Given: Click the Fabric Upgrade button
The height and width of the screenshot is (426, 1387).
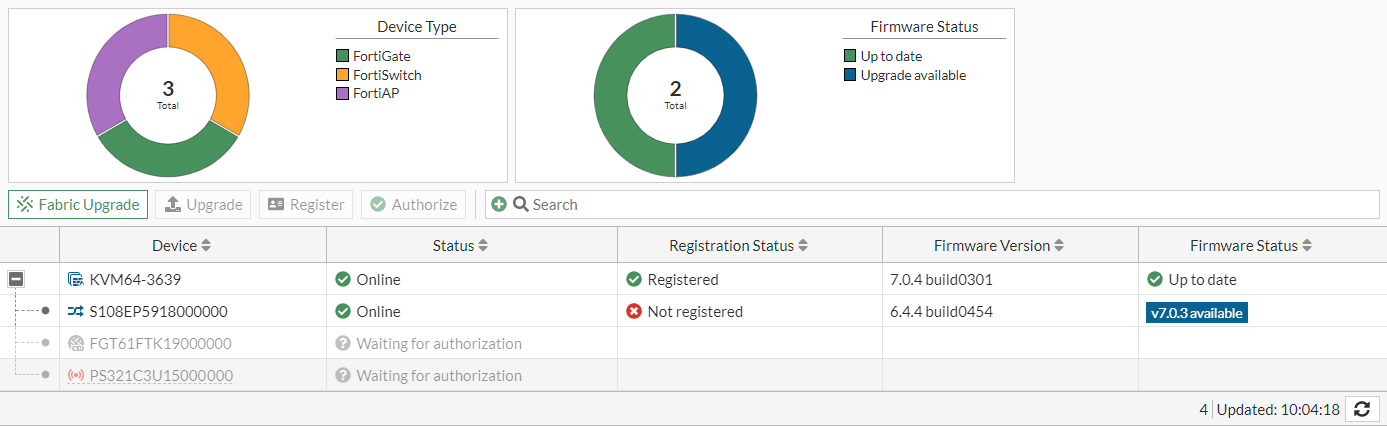Looking at the screenshot, I should click(x=78, y=205).
